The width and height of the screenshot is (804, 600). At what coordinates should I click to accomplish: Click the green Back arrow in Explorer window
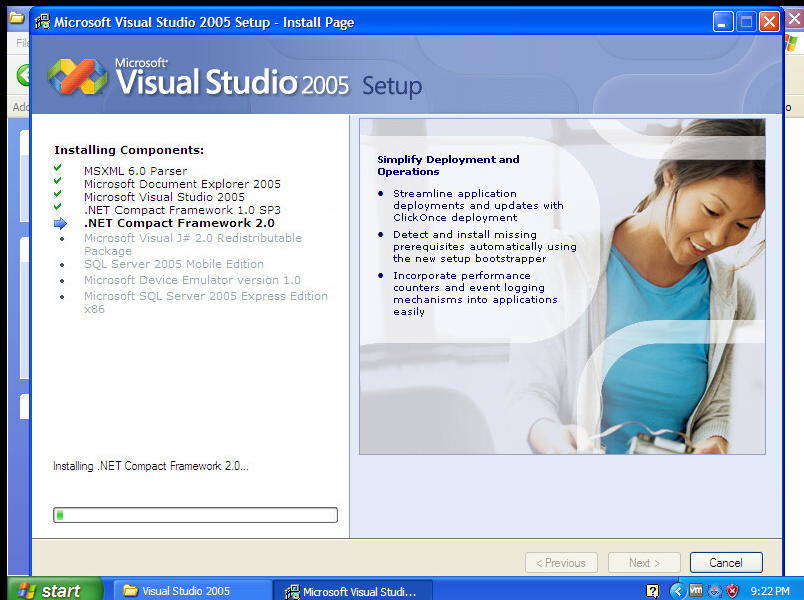click(23, 75)
